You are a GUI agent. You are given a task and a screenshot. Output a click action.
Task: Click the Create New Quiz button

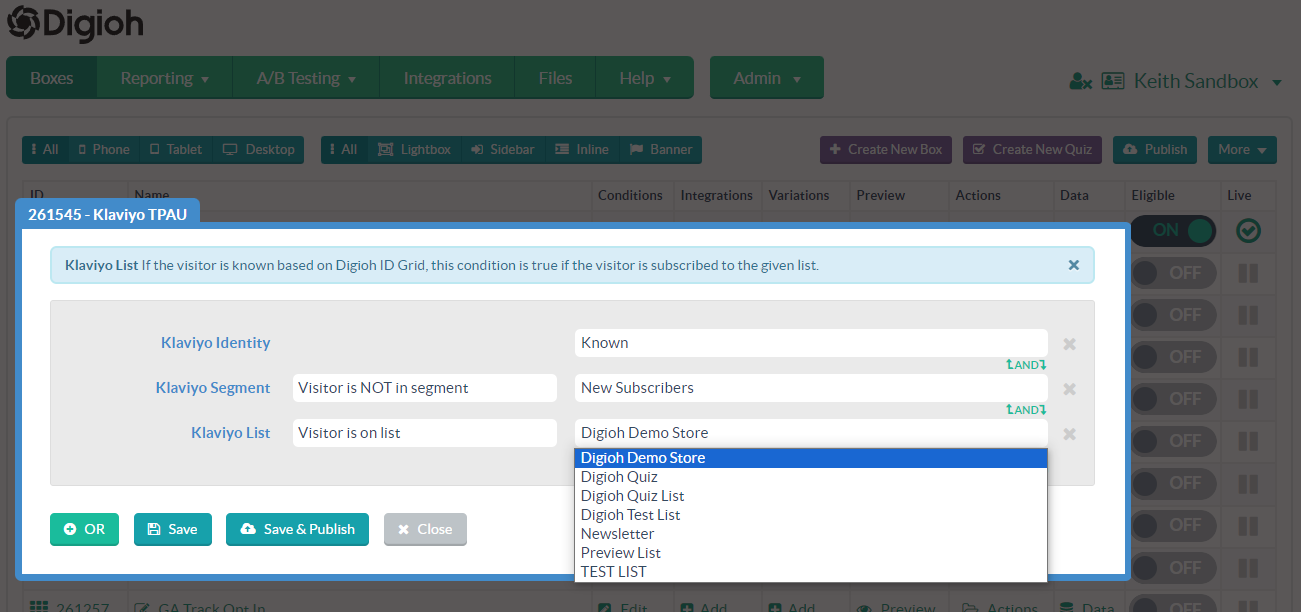point(1032,149)
